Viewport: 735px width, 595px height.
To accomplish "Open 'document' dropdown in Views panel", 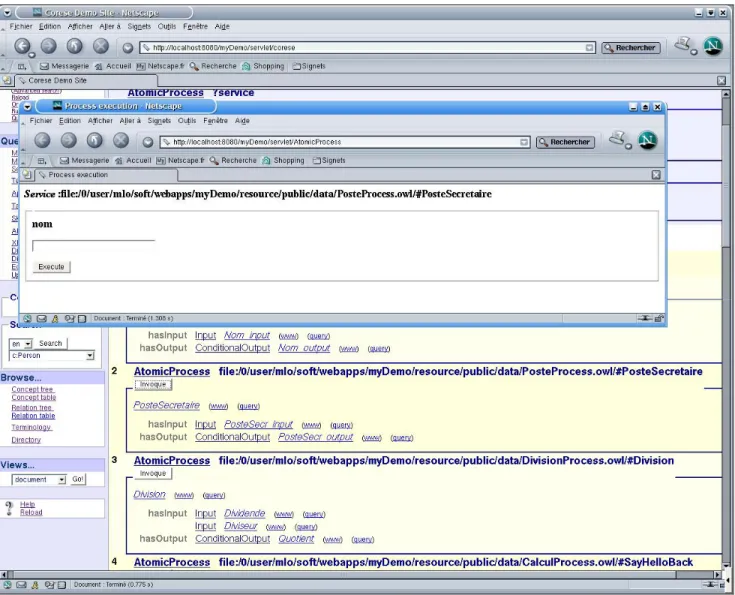I will pyautogui.click(x=62, y=480).
